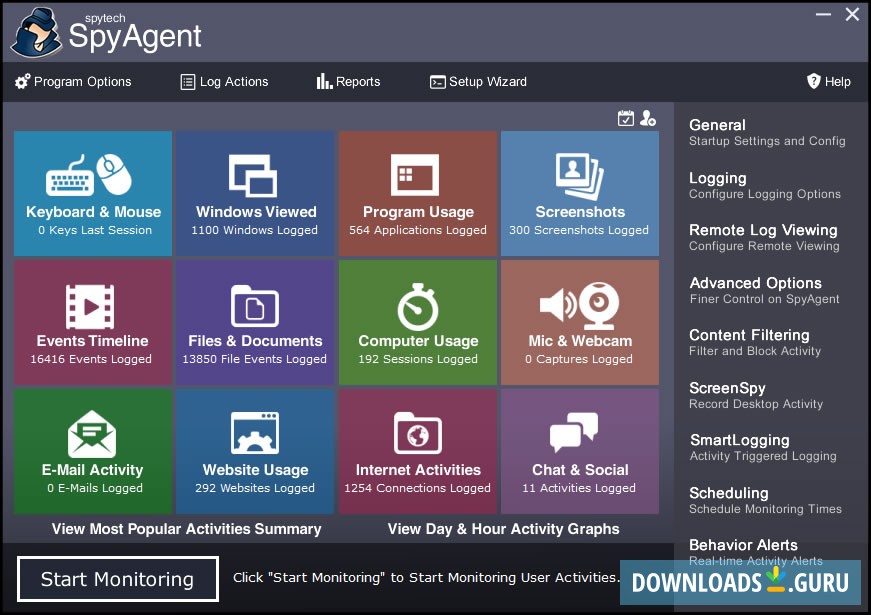Click the Mic & Webcam speaker icon
The height and width of the screenshot is (615, 871).
tap(558, 304)
